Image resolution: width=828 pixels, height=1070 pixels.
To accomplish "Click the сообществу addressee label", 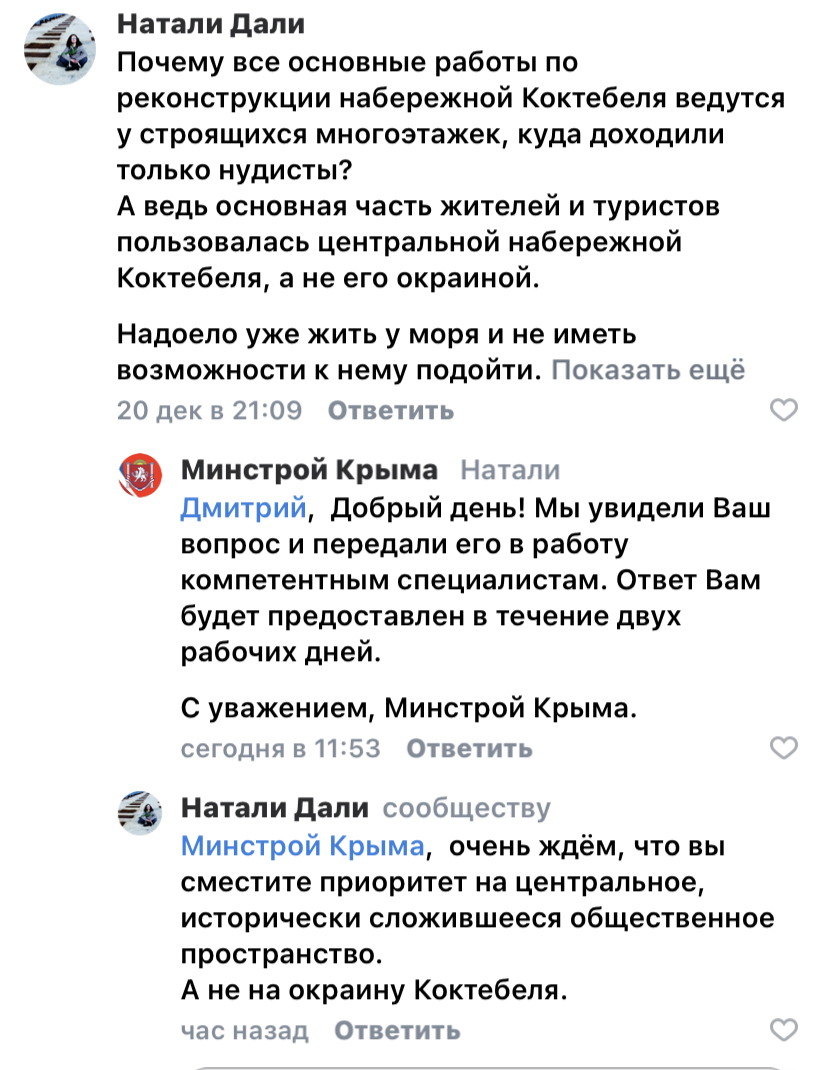I will [466, 808].
